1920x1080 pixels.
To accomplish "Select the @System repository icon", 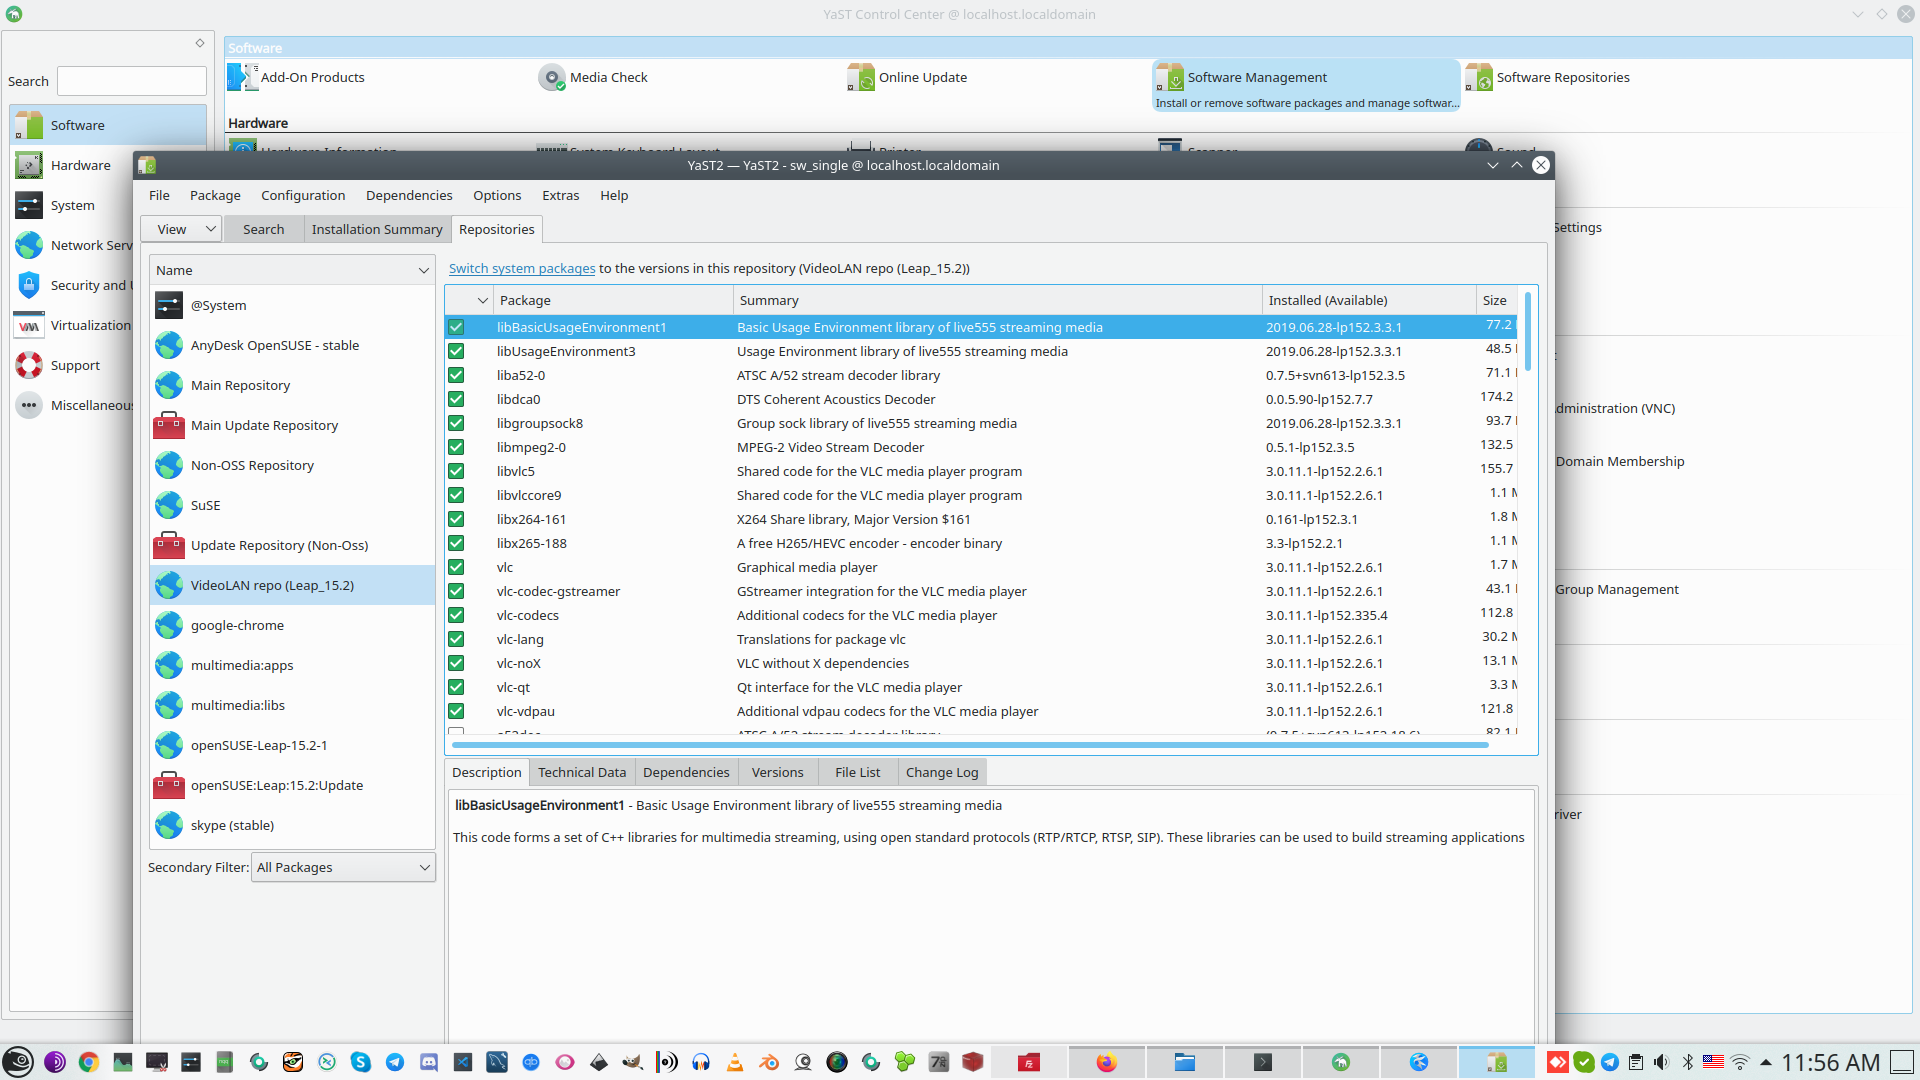I will [169, 305].
